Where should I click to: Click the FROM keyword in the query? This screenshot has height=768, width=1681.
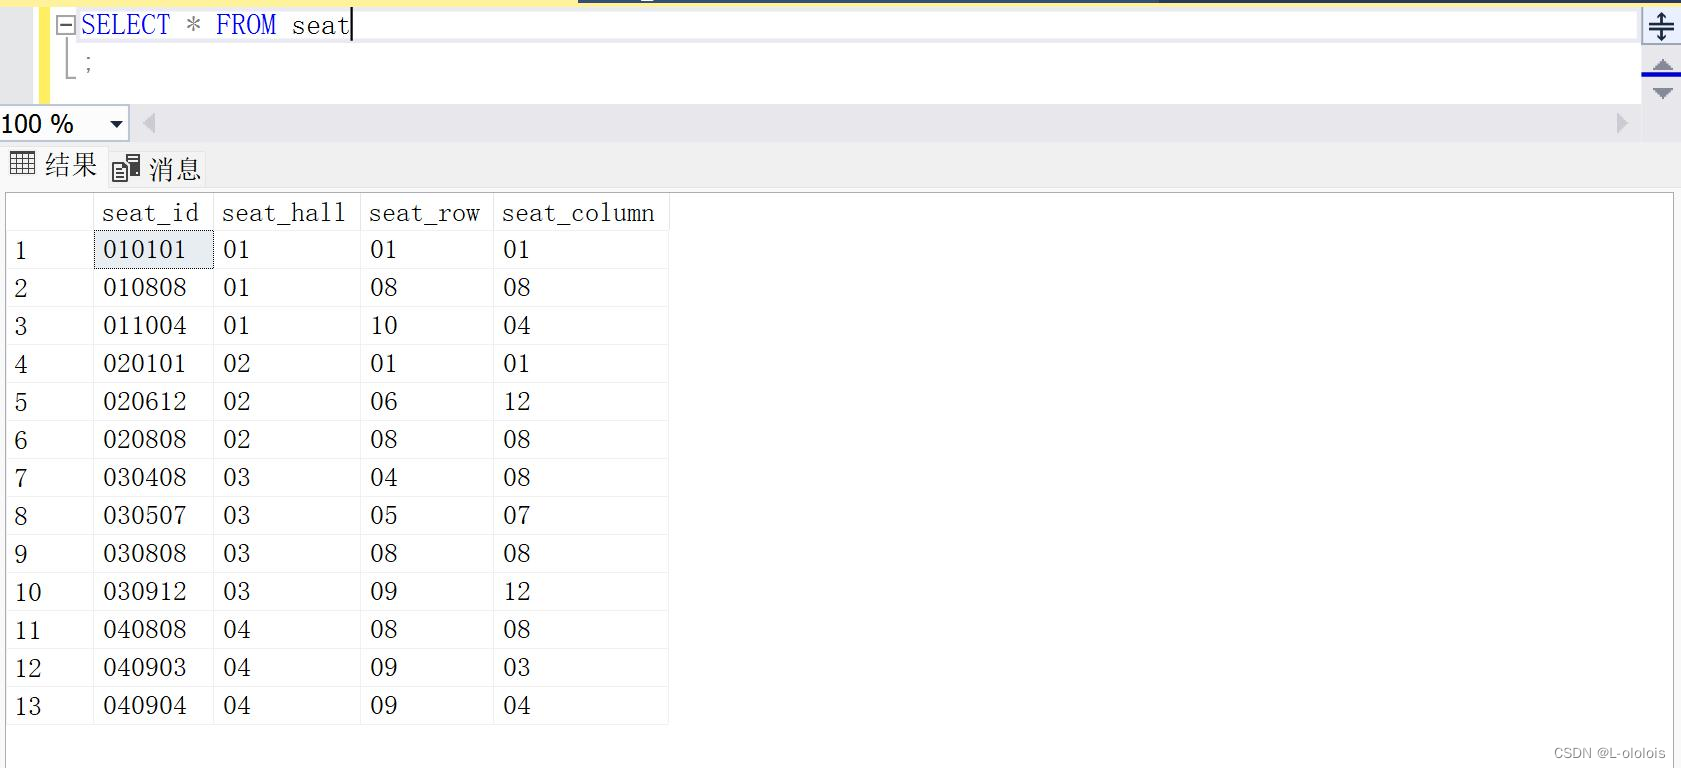(246, 25)
